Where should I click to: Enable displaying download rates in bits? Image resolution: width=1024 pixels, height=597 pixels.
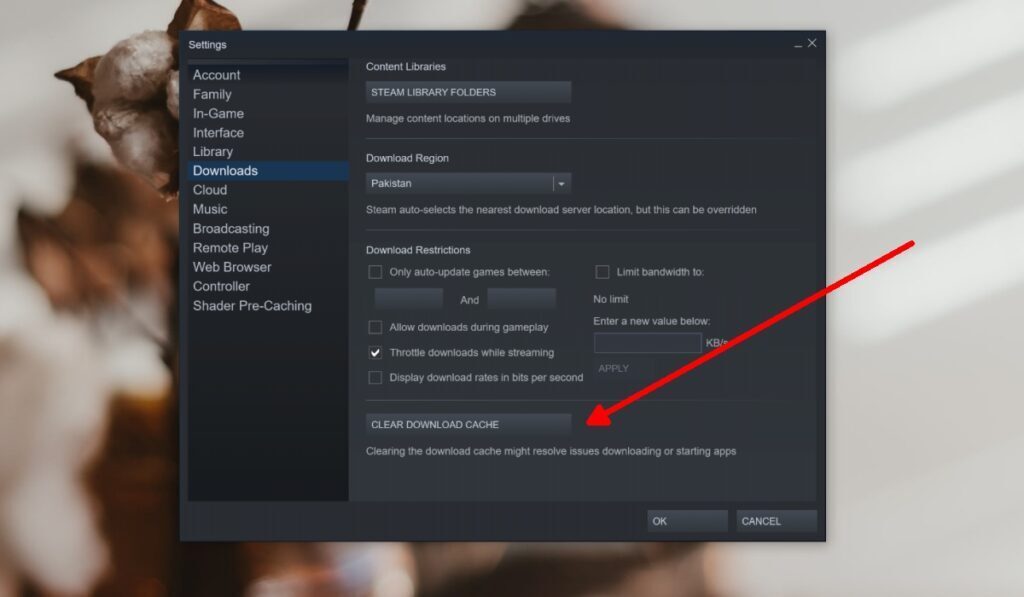click(376, 377)
